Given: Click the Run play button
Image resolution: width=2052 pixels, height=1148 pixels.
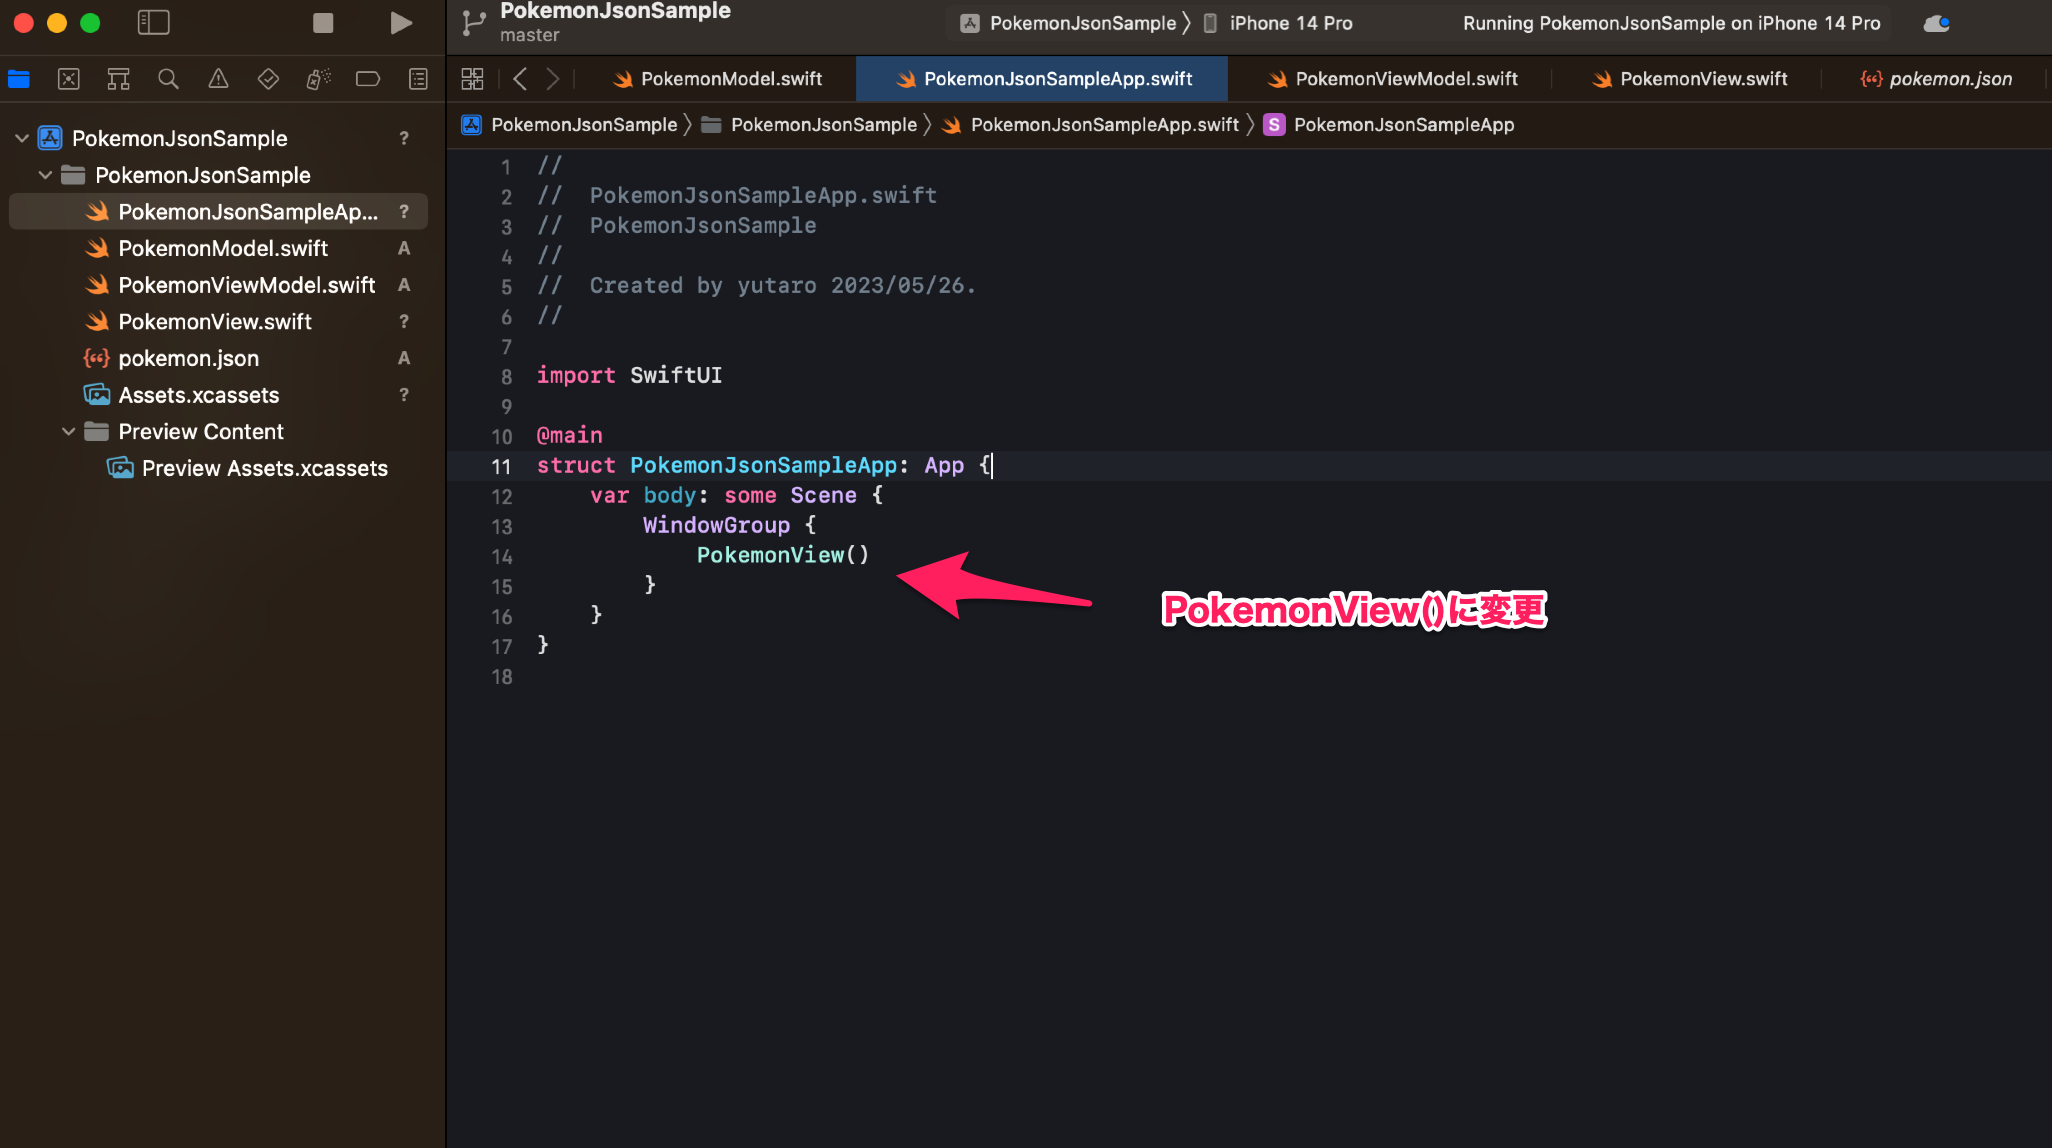Looking at the screenshot, I should pos(401,23).
